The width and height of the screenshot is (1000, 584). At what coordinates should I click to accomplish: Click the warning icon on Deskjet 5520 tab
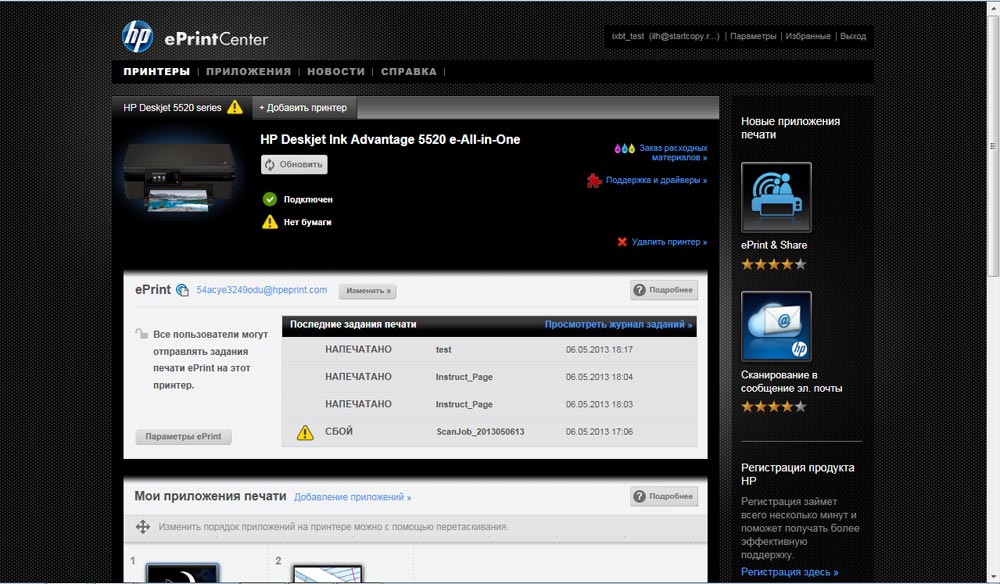point(235,107)
